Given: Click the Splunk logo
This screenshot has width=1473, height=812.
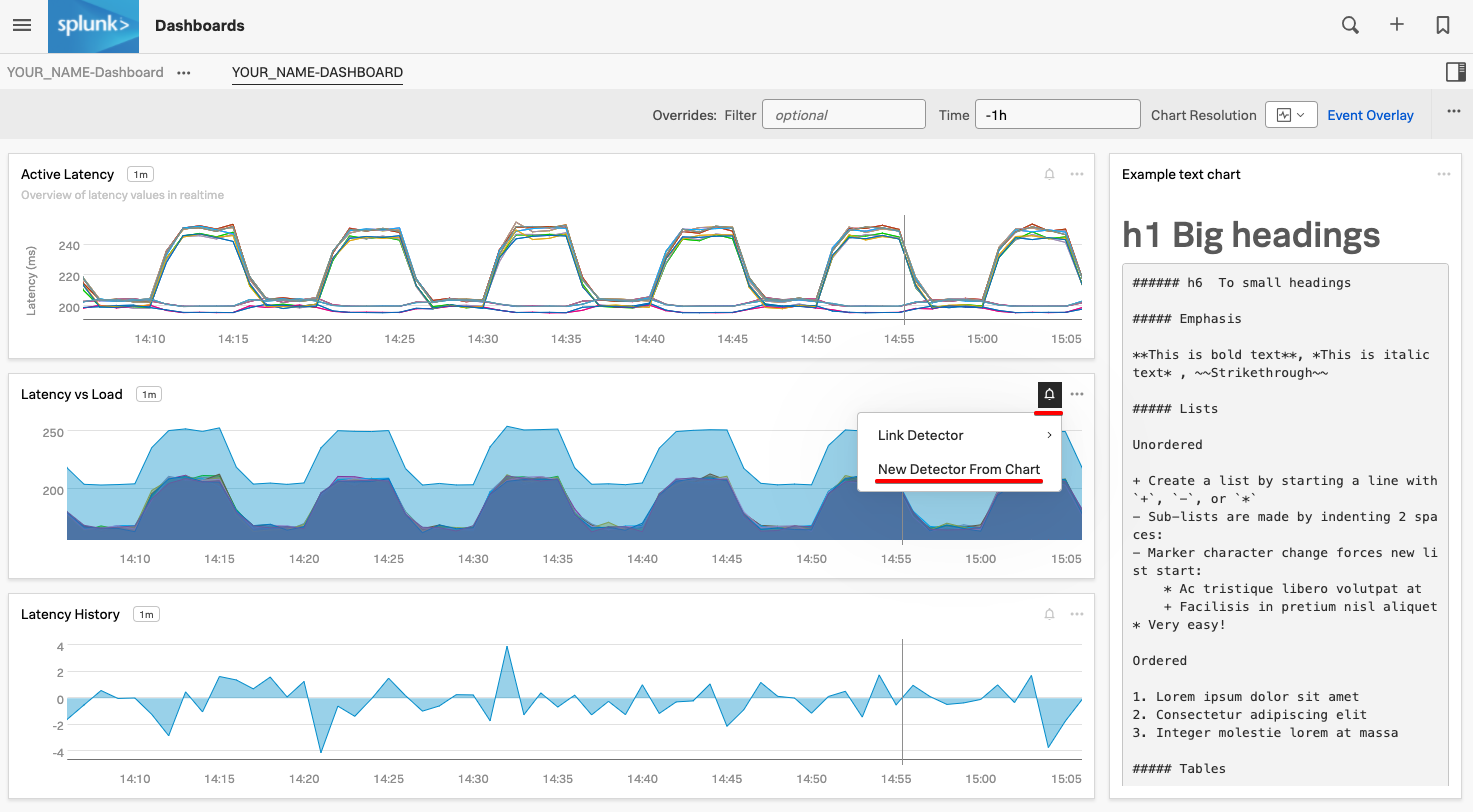Looking at the screenshot, I should click(x=93, y=26).
